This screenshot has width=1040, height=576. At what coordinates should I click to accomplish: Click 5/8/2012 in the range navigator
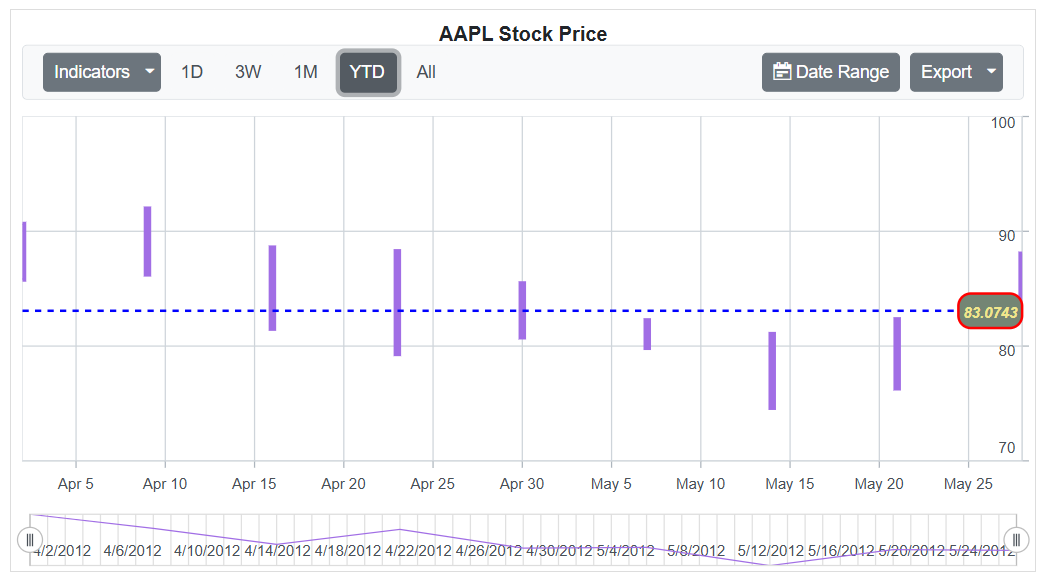click(x=696, y=551)
